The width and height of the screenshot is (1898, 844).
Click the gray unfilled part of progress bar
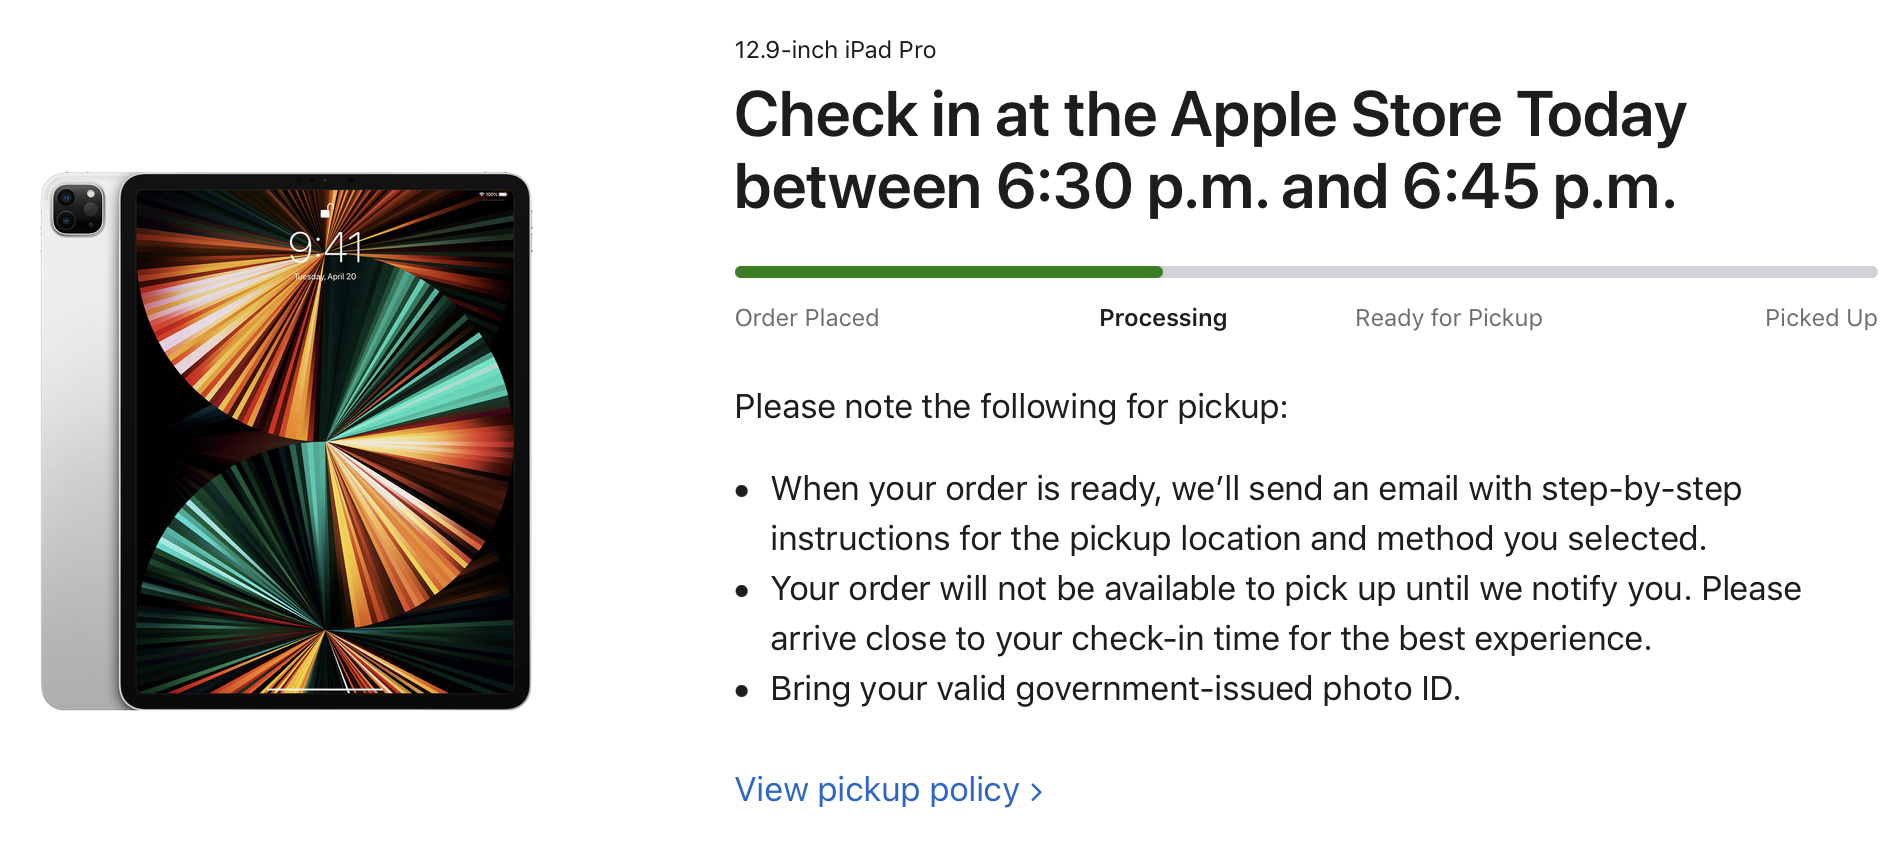pos(1520,272)
